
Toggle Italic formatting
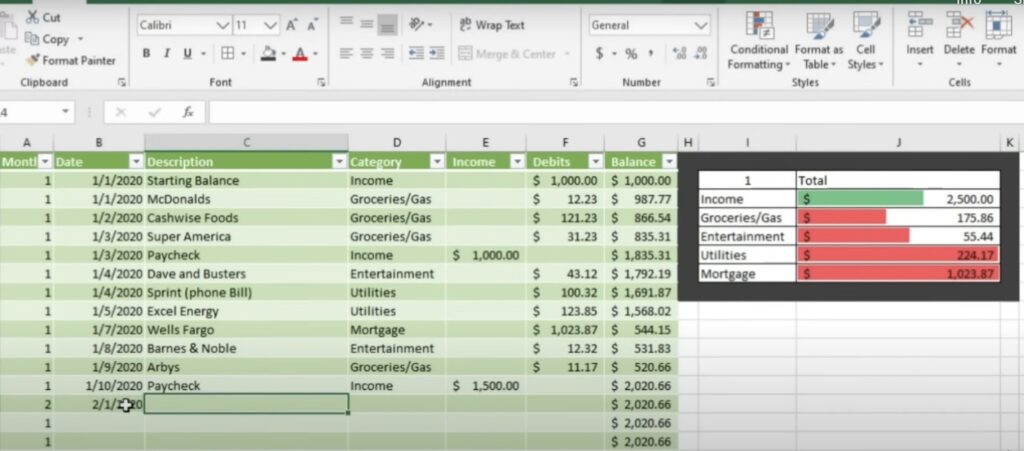click(x=167, y=54)
